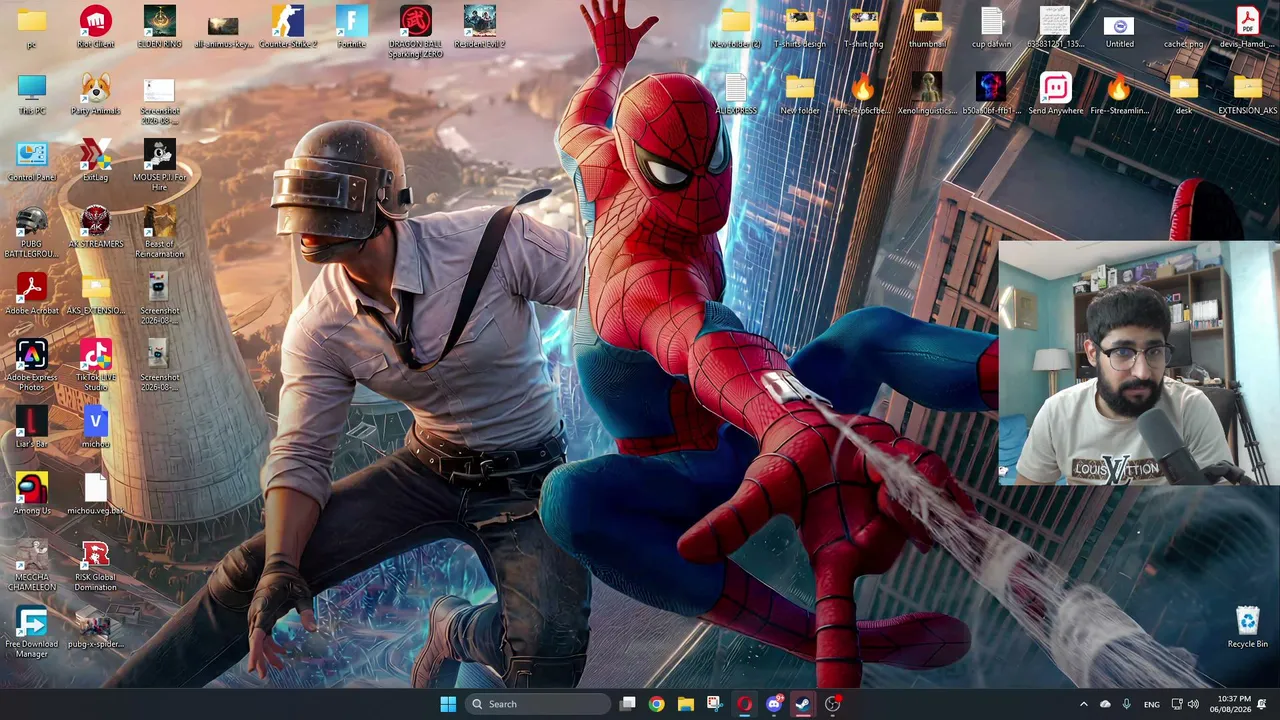
Task: Select the ELDEN RING desktop icon
Action: tap(159, 27)
